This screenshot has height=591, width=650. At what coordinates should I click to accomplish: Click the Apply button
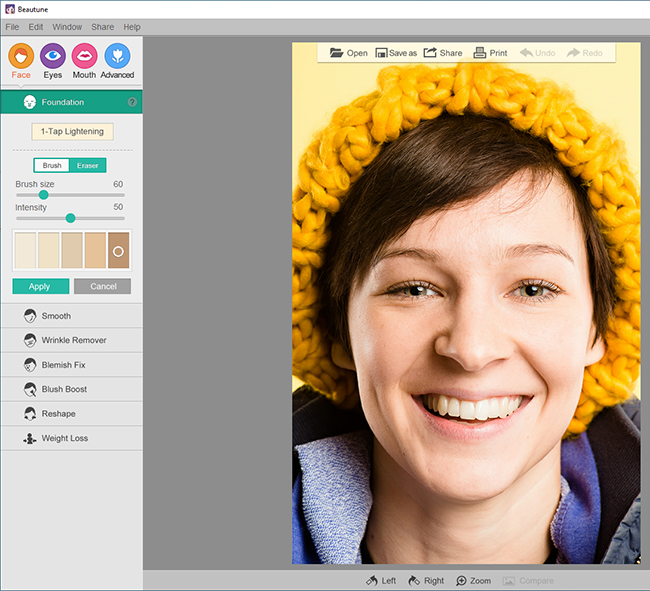pos(40,286)
